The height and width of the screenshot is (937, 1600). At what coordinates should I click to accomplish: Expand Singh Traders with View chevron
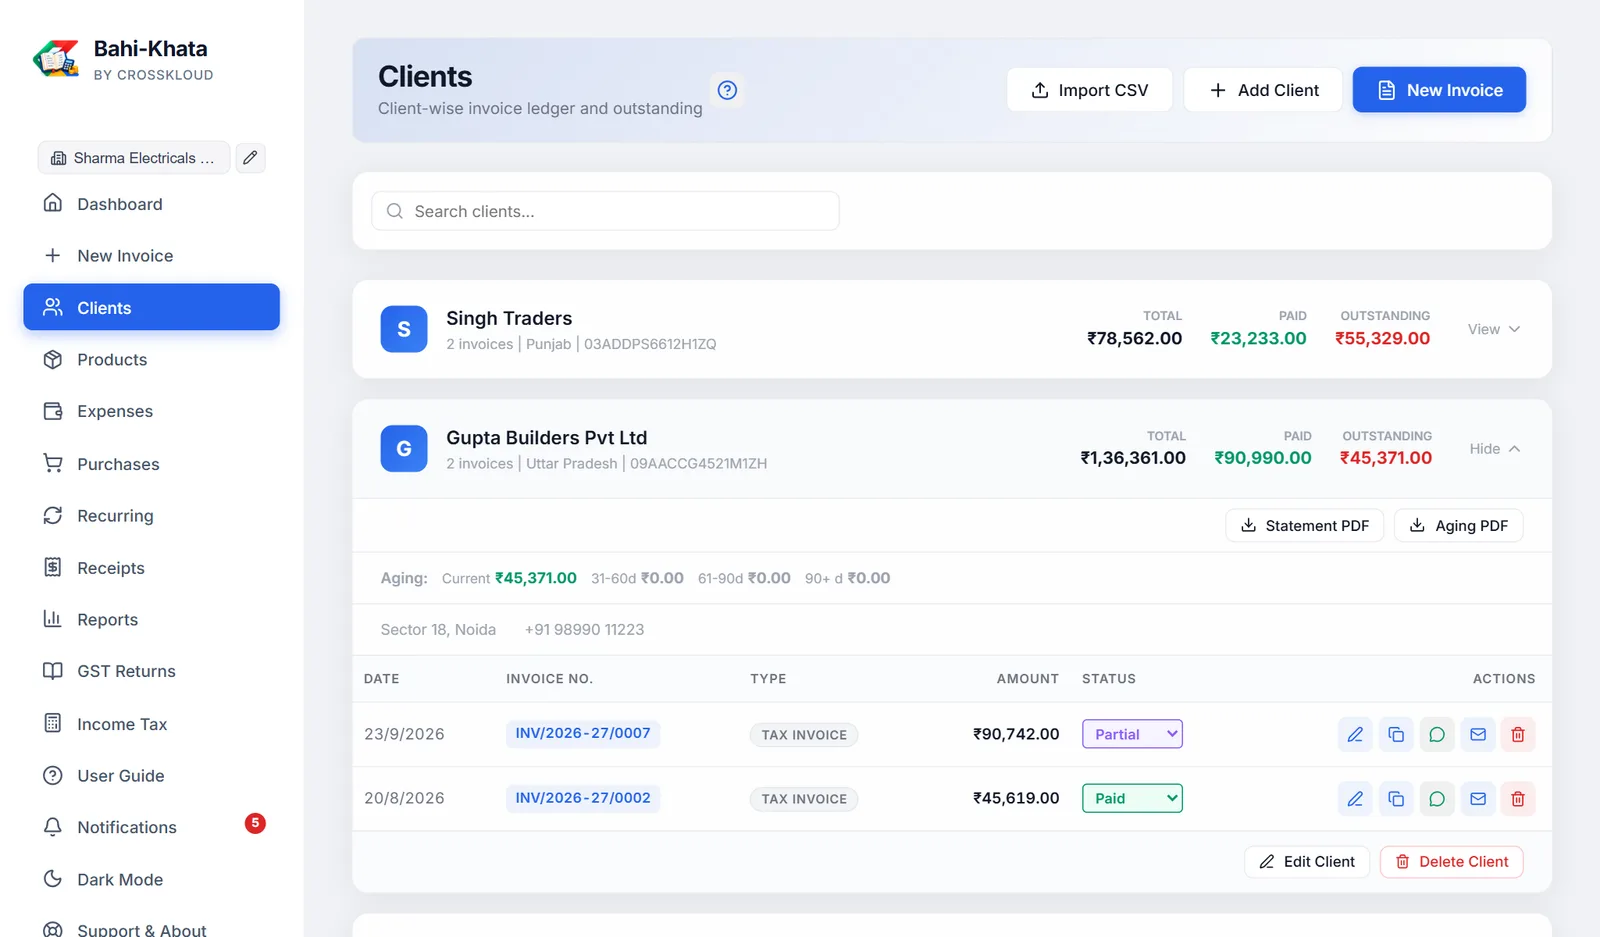pos(1494,329)
